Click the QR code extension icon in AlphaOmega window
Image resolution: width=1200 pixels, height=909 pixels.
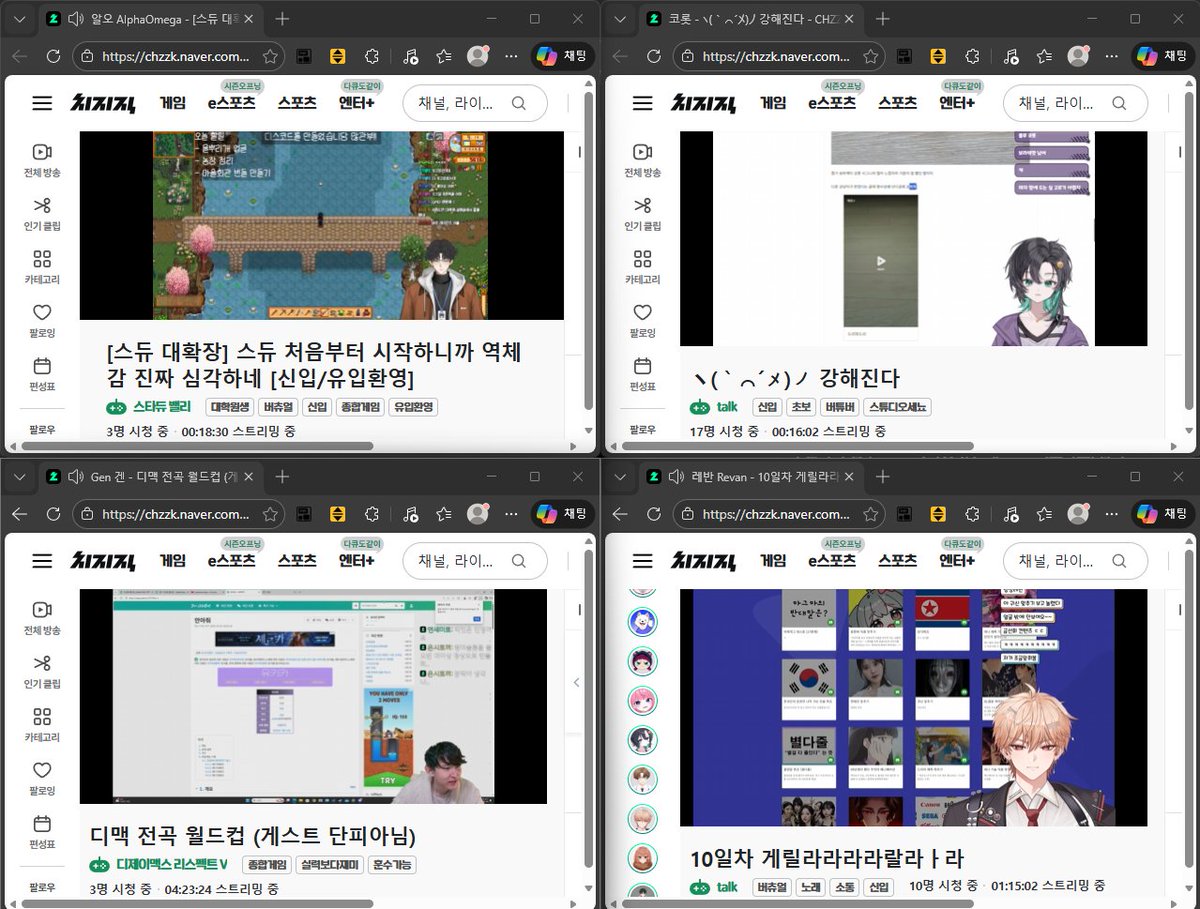[304, 57]
